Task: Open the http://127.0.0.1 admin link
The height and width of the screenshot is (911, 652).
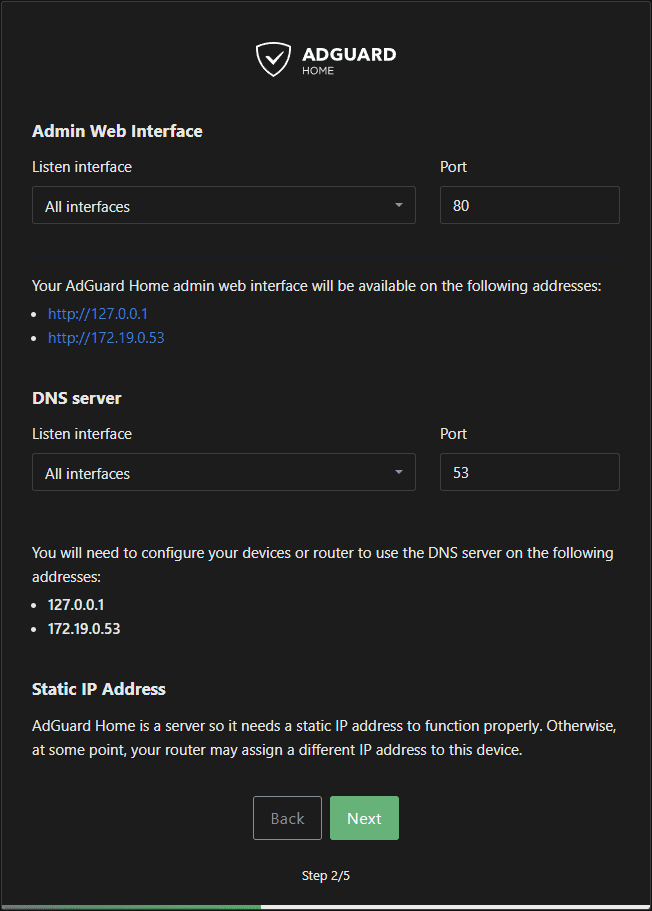Action: [98, 313]
